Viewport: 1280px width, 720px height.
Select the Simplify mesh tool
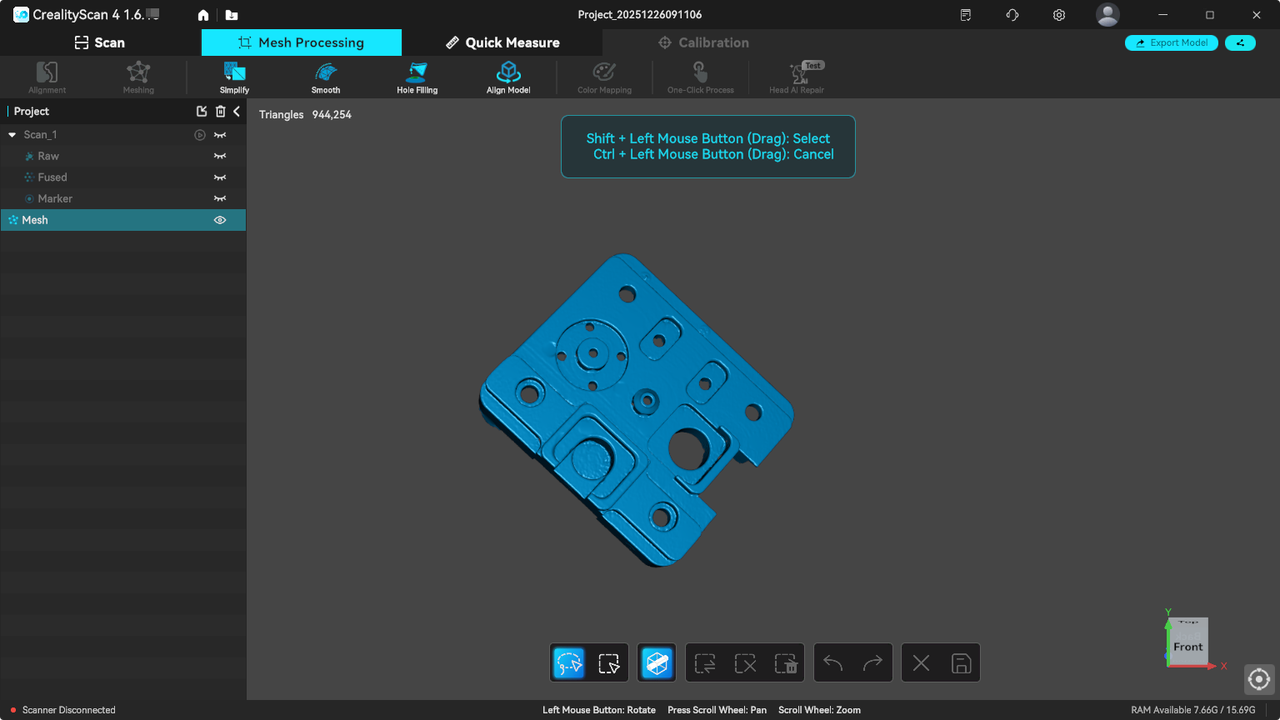[234, 76]
